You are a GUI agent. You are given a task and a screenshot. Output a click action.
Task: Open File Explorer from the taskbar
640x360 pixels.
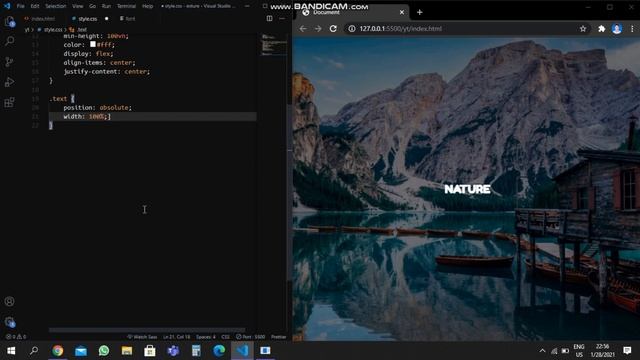127,351
